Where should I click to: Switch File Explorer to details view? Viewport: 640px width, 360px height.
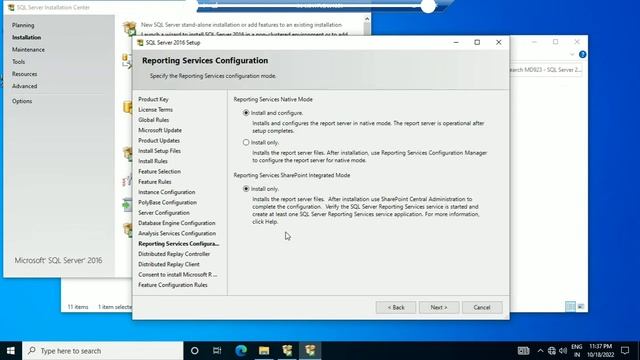pyautogui.click(x=571, y=306)
